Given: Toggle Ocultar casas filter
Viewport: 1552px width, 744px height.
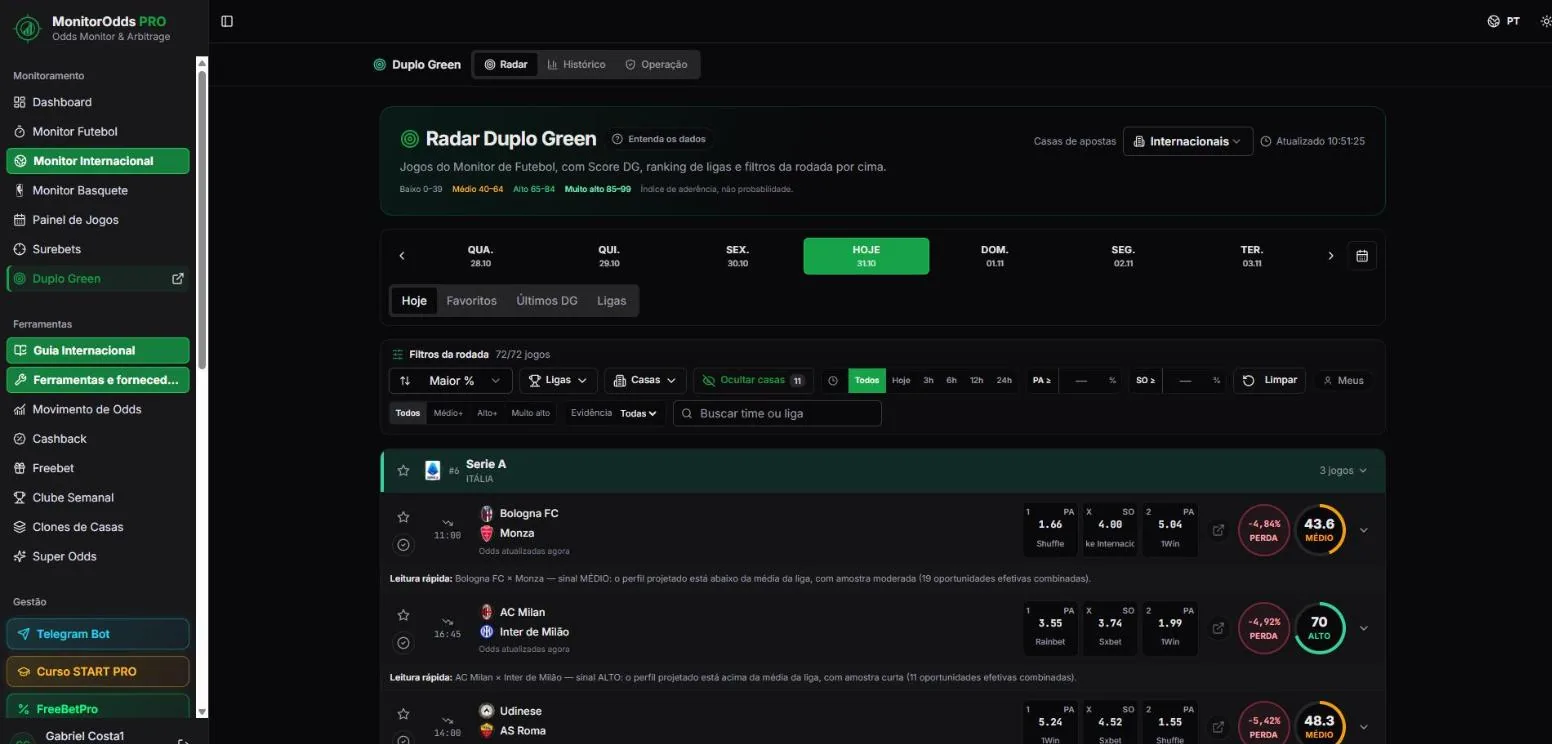Looking at the screenshot, I should [753, 381].
